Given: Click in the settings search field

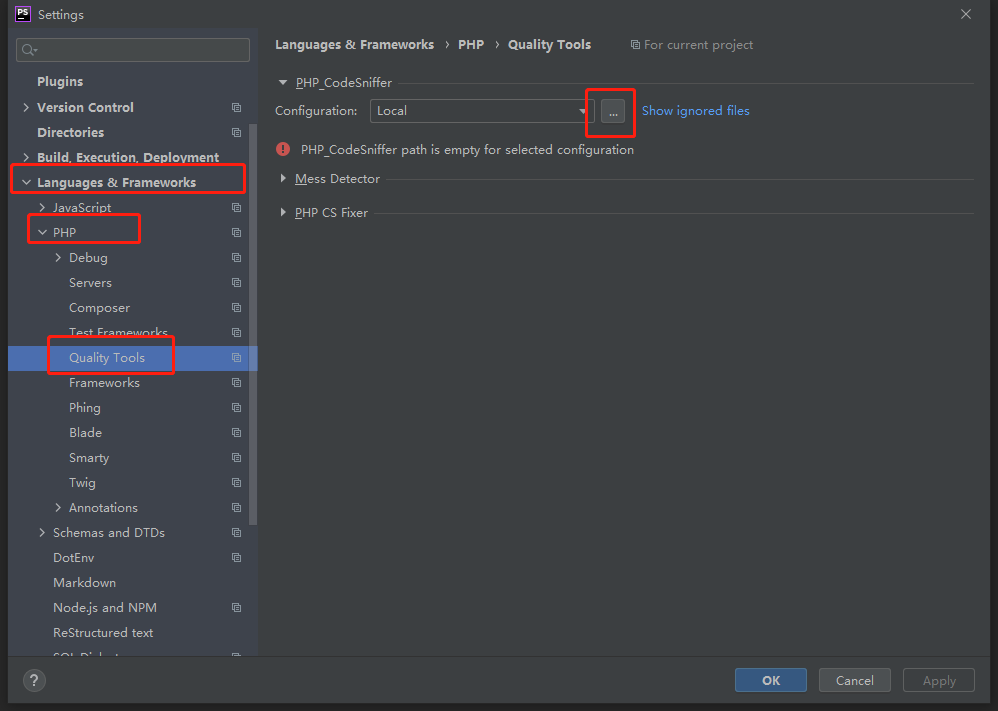Looking at the screenshot, I should (133, 50).
